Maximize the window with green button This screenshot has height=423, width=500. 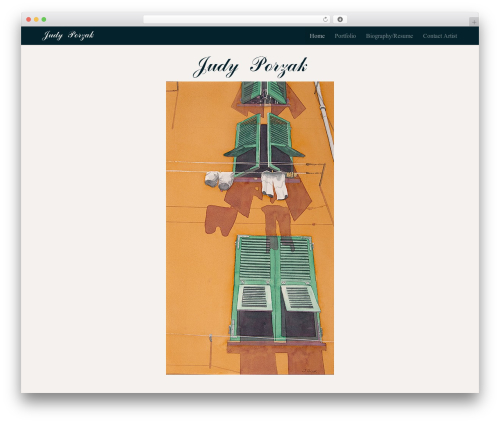coord(44,19)
